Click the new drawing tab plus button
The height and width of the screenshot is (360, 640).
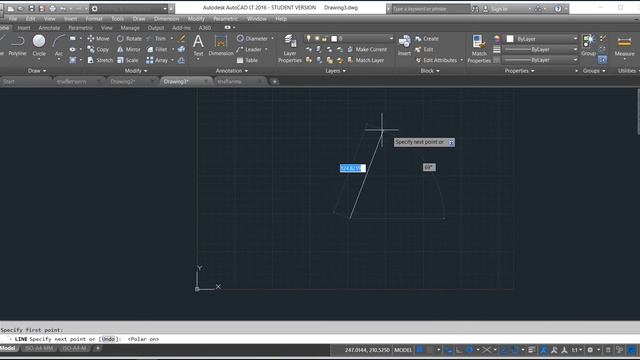tap(274, 82)
